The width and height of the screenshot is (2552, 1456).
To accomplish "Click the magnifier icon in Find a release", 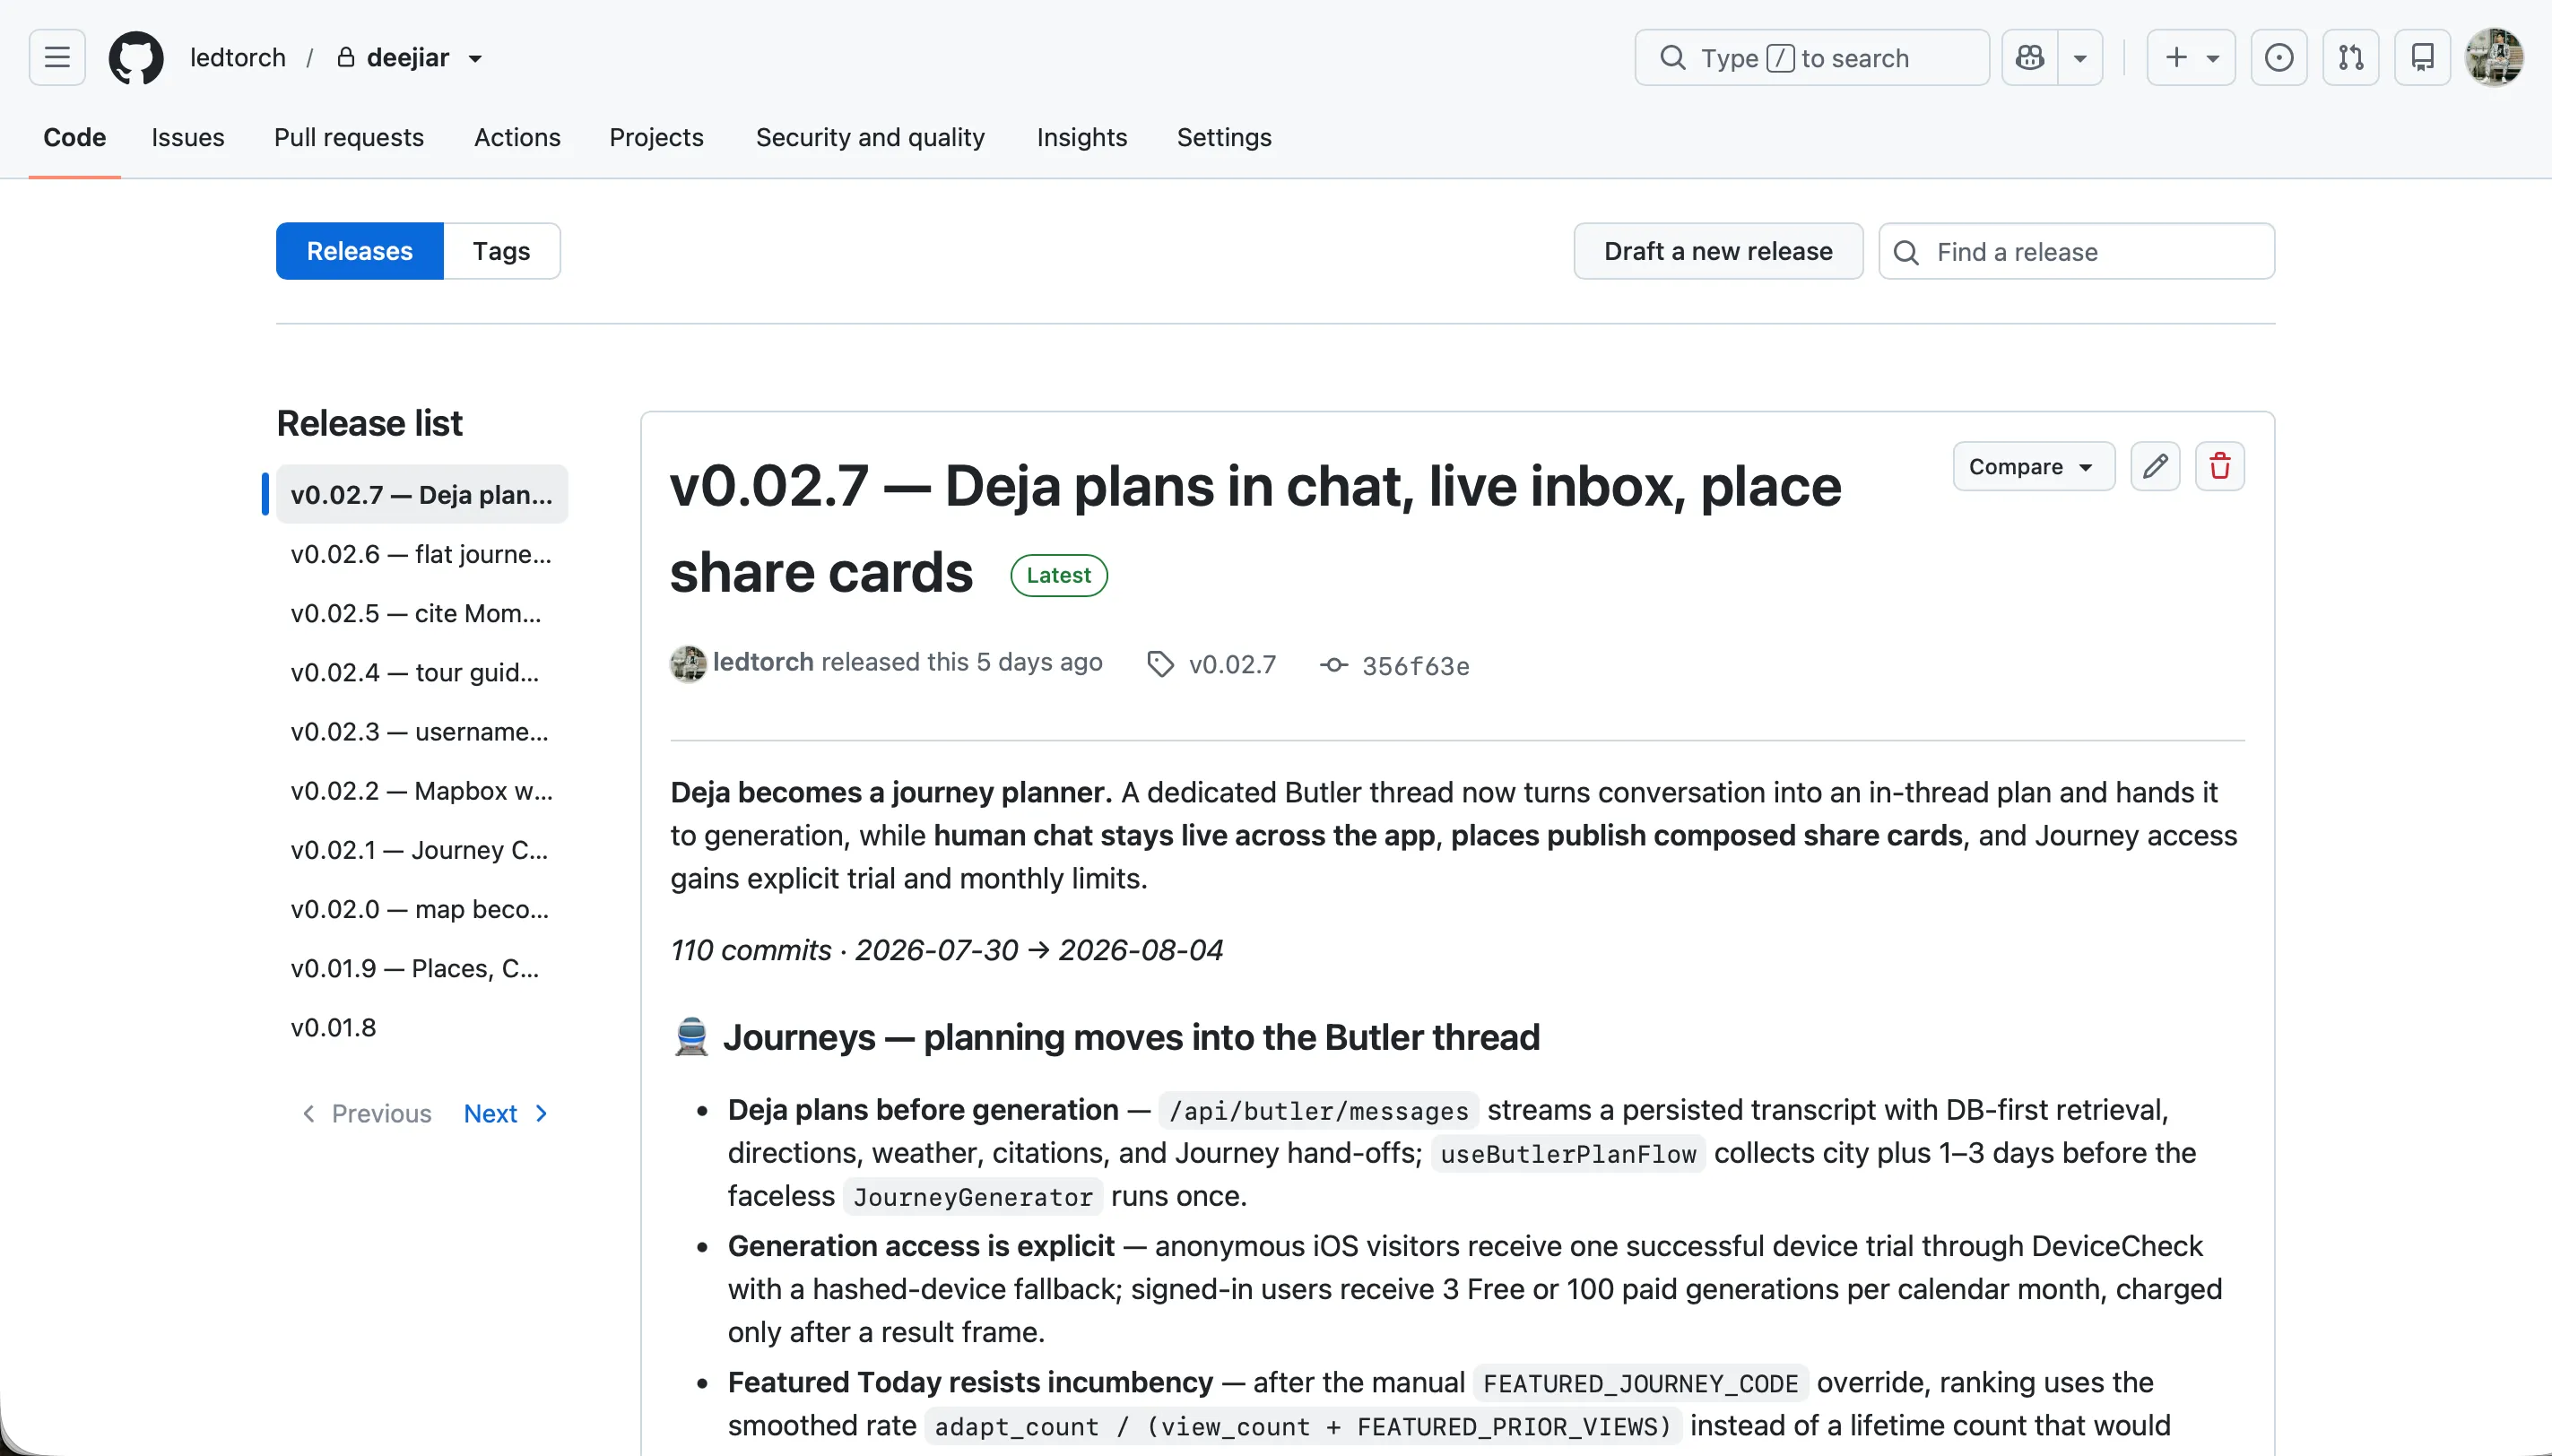I will pos(1906,252).
